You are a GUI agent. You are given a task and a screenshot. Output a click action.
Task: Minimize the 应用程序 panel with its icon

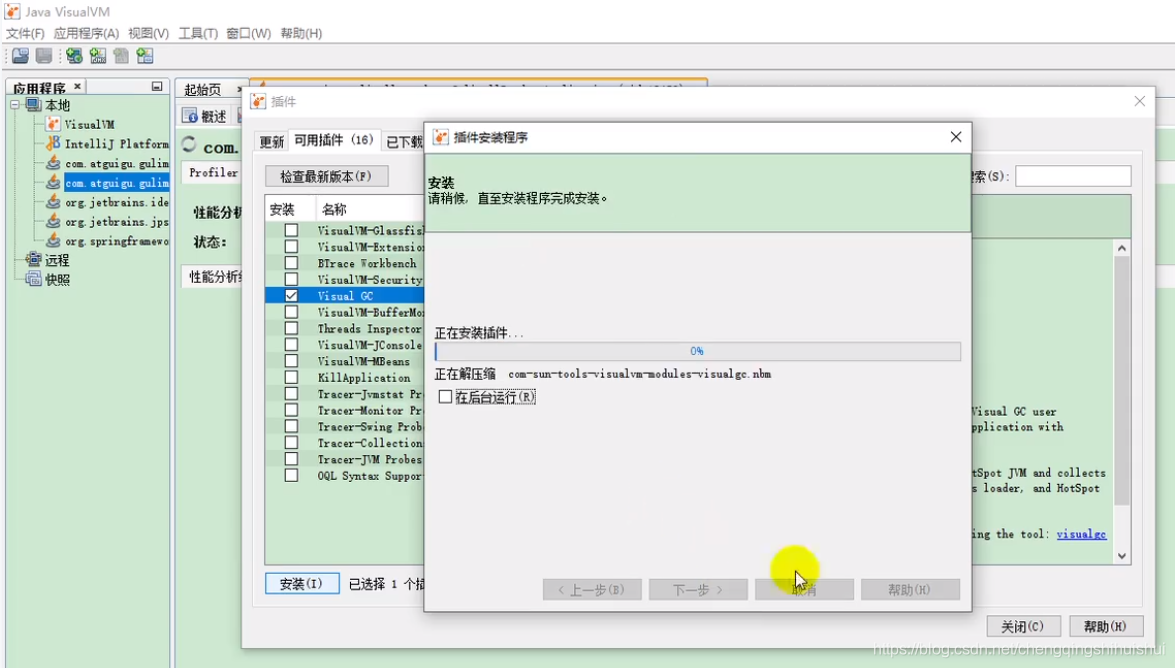click(x=157, y=87)
